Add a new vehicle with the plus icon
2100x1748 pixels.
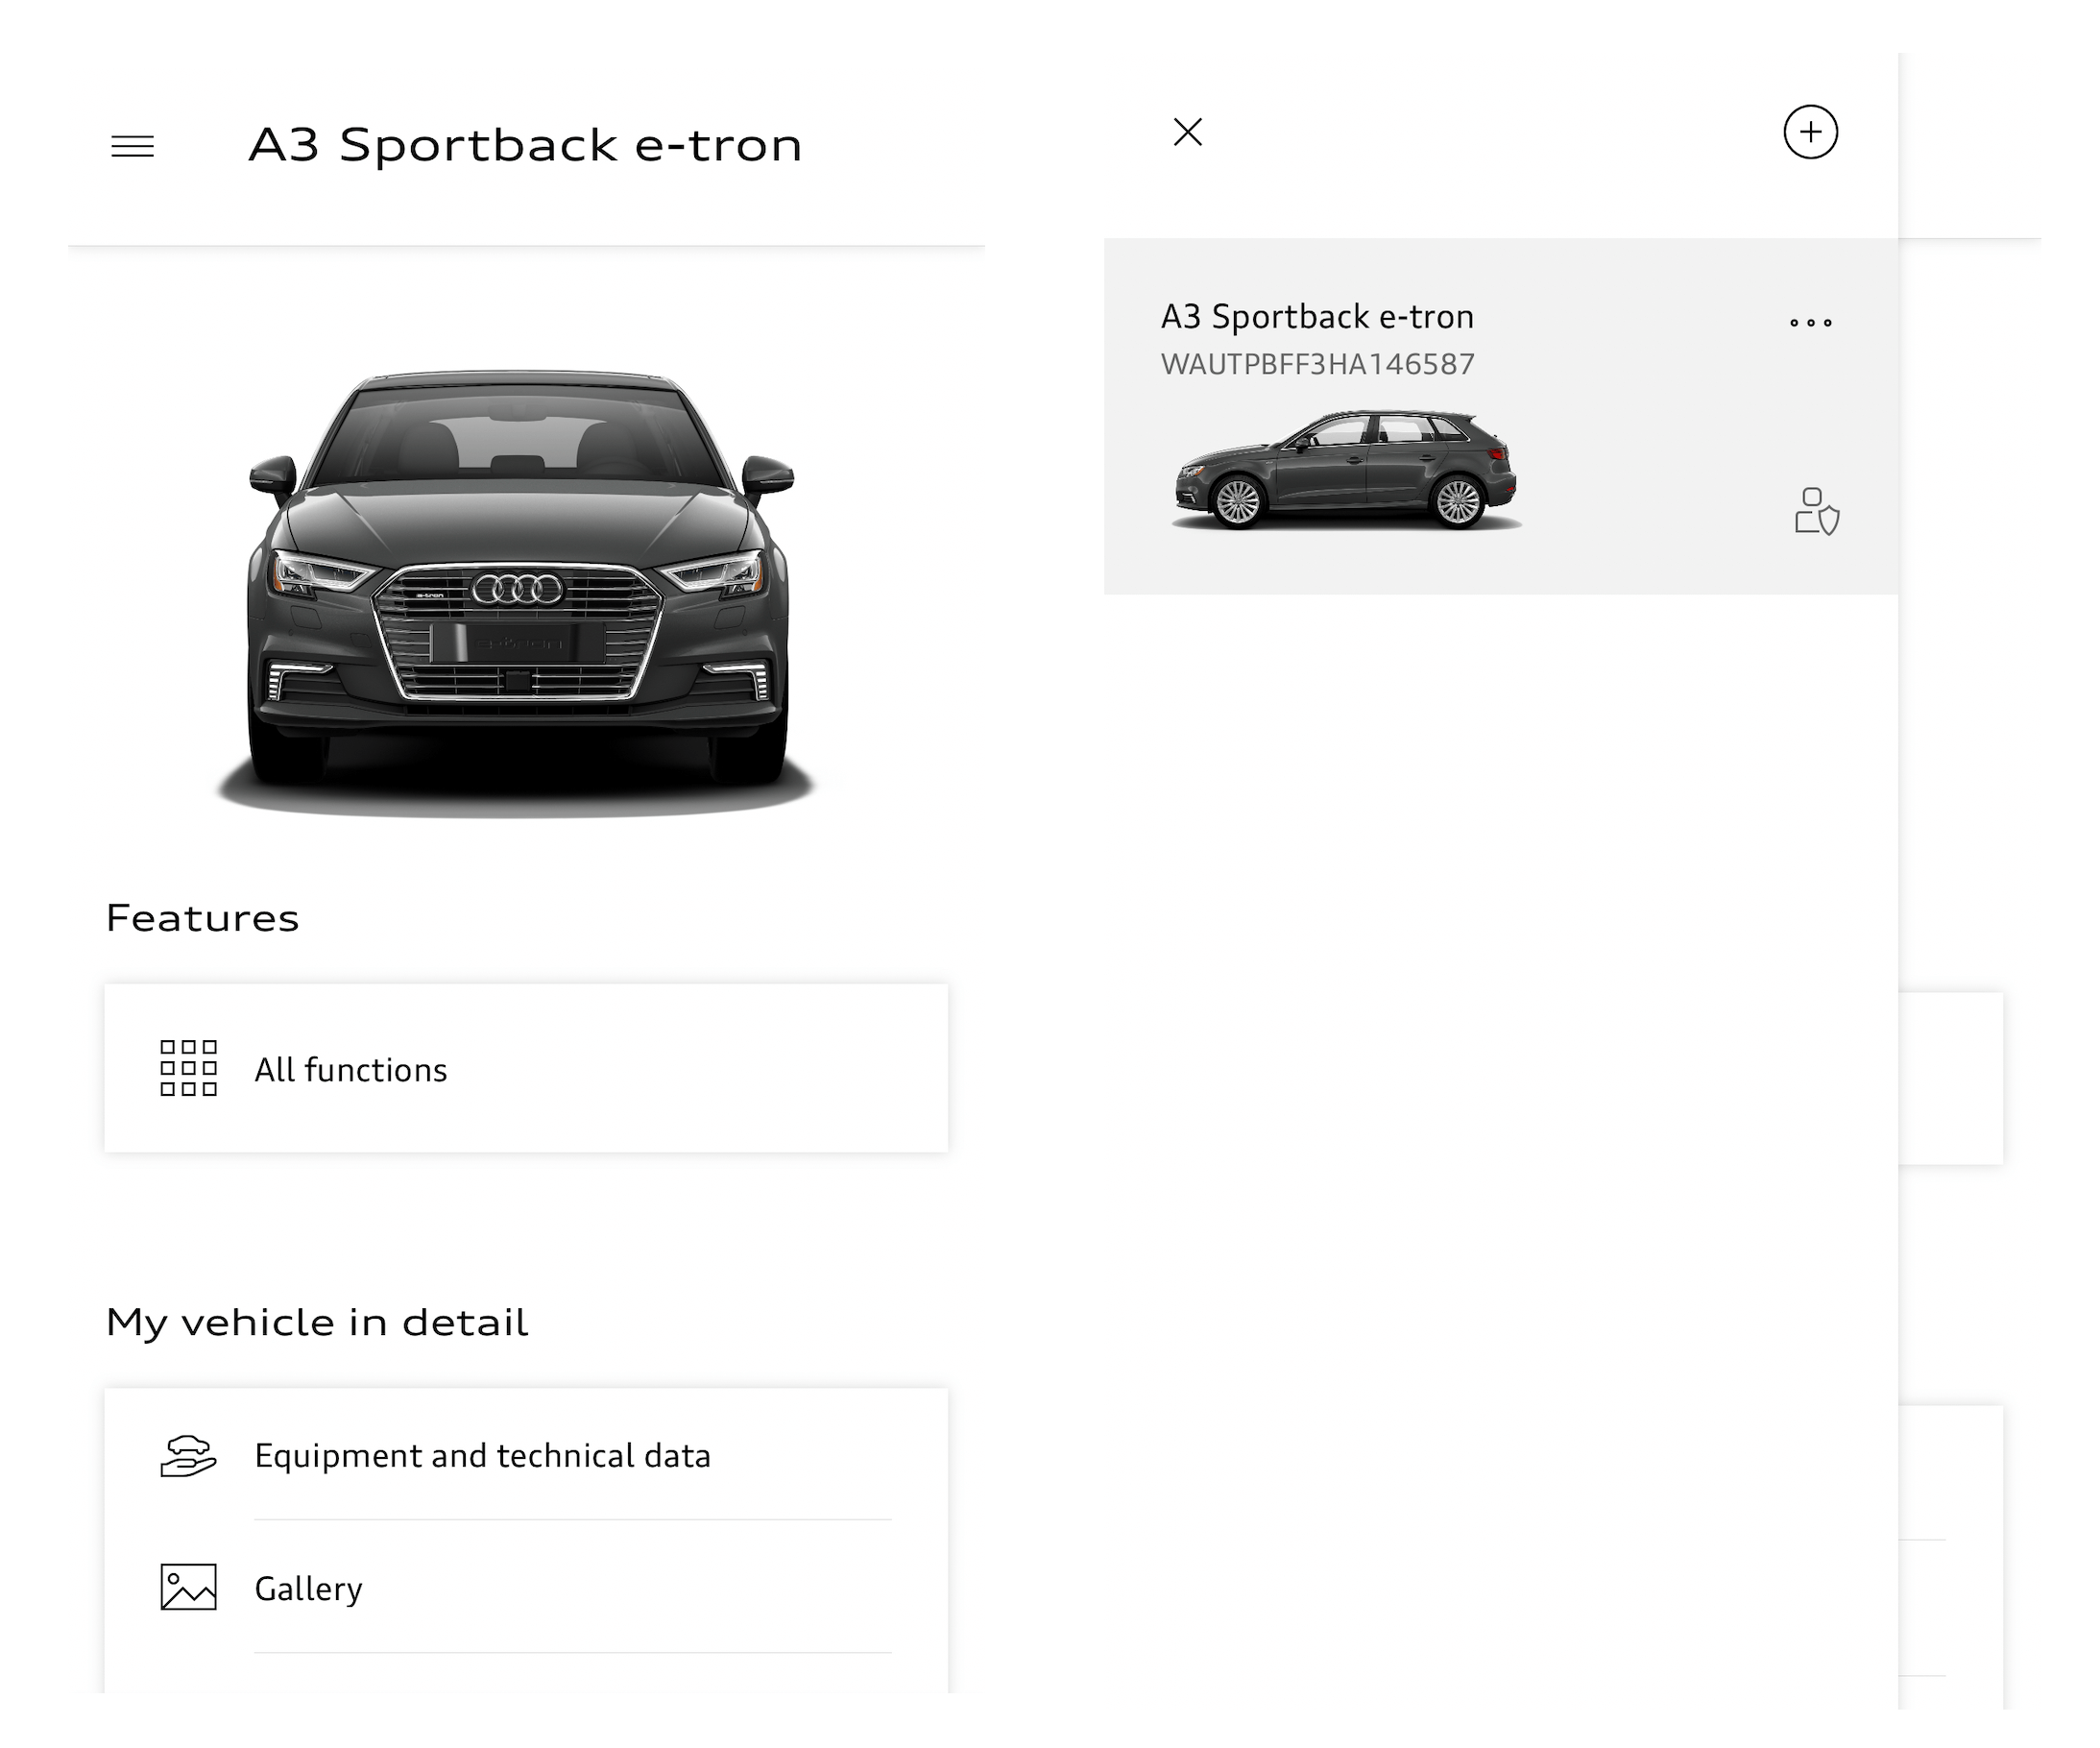click(1810, 132)
